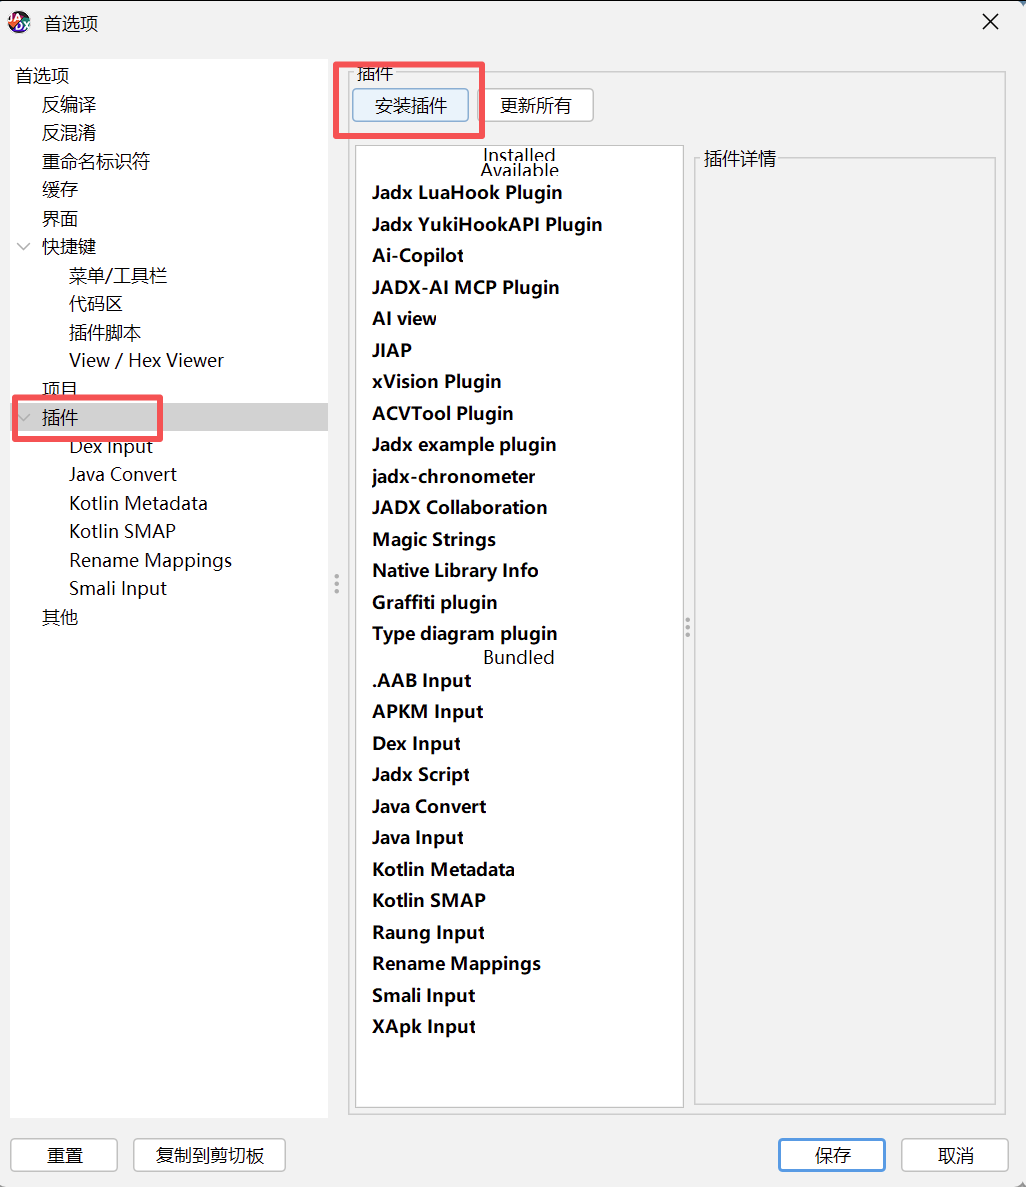Select Java Input bundled plugin
This screenshot has width=1026, height=1187.
click(417, 837)
